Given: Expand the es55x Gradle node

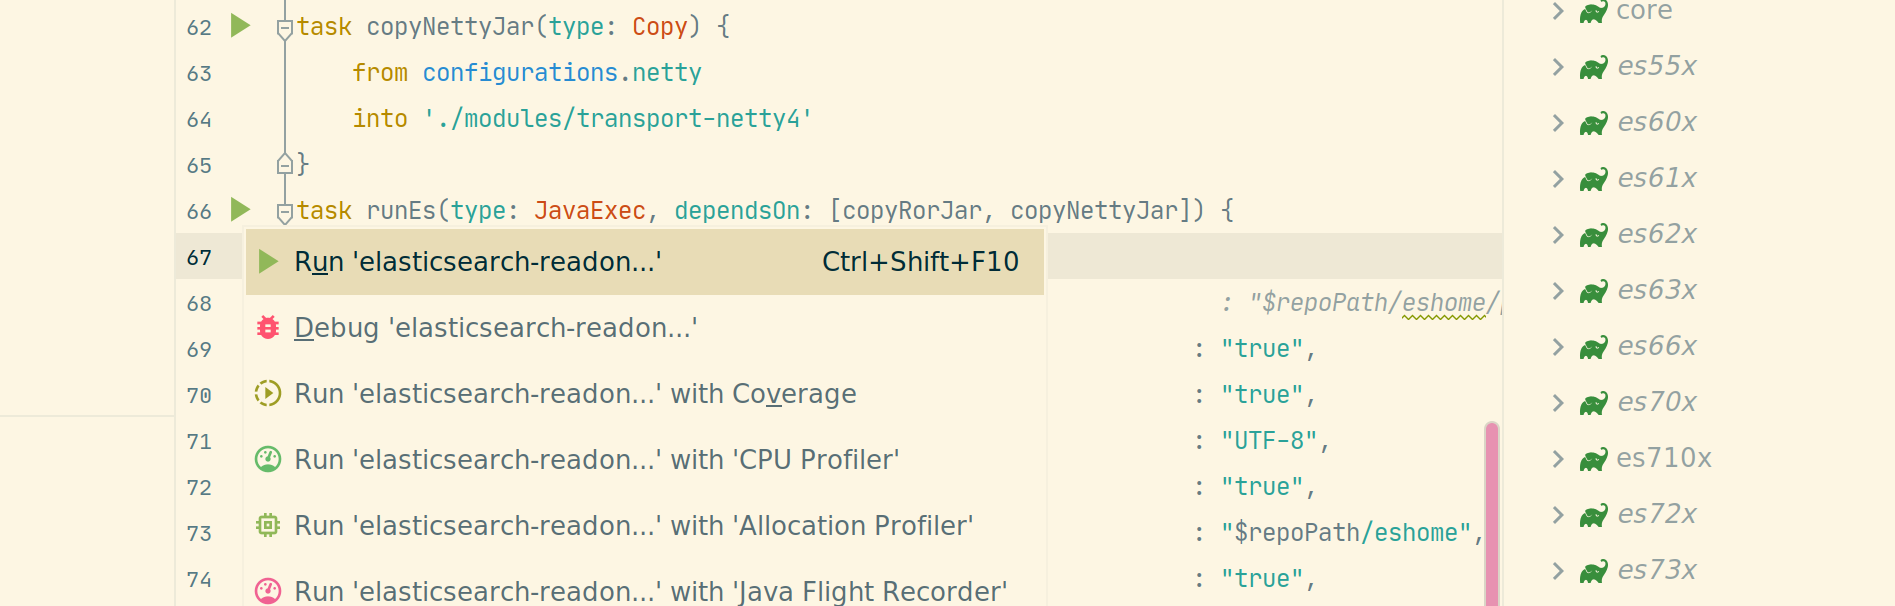Looking at the screenshot, I should click(x=1558, y=67).
